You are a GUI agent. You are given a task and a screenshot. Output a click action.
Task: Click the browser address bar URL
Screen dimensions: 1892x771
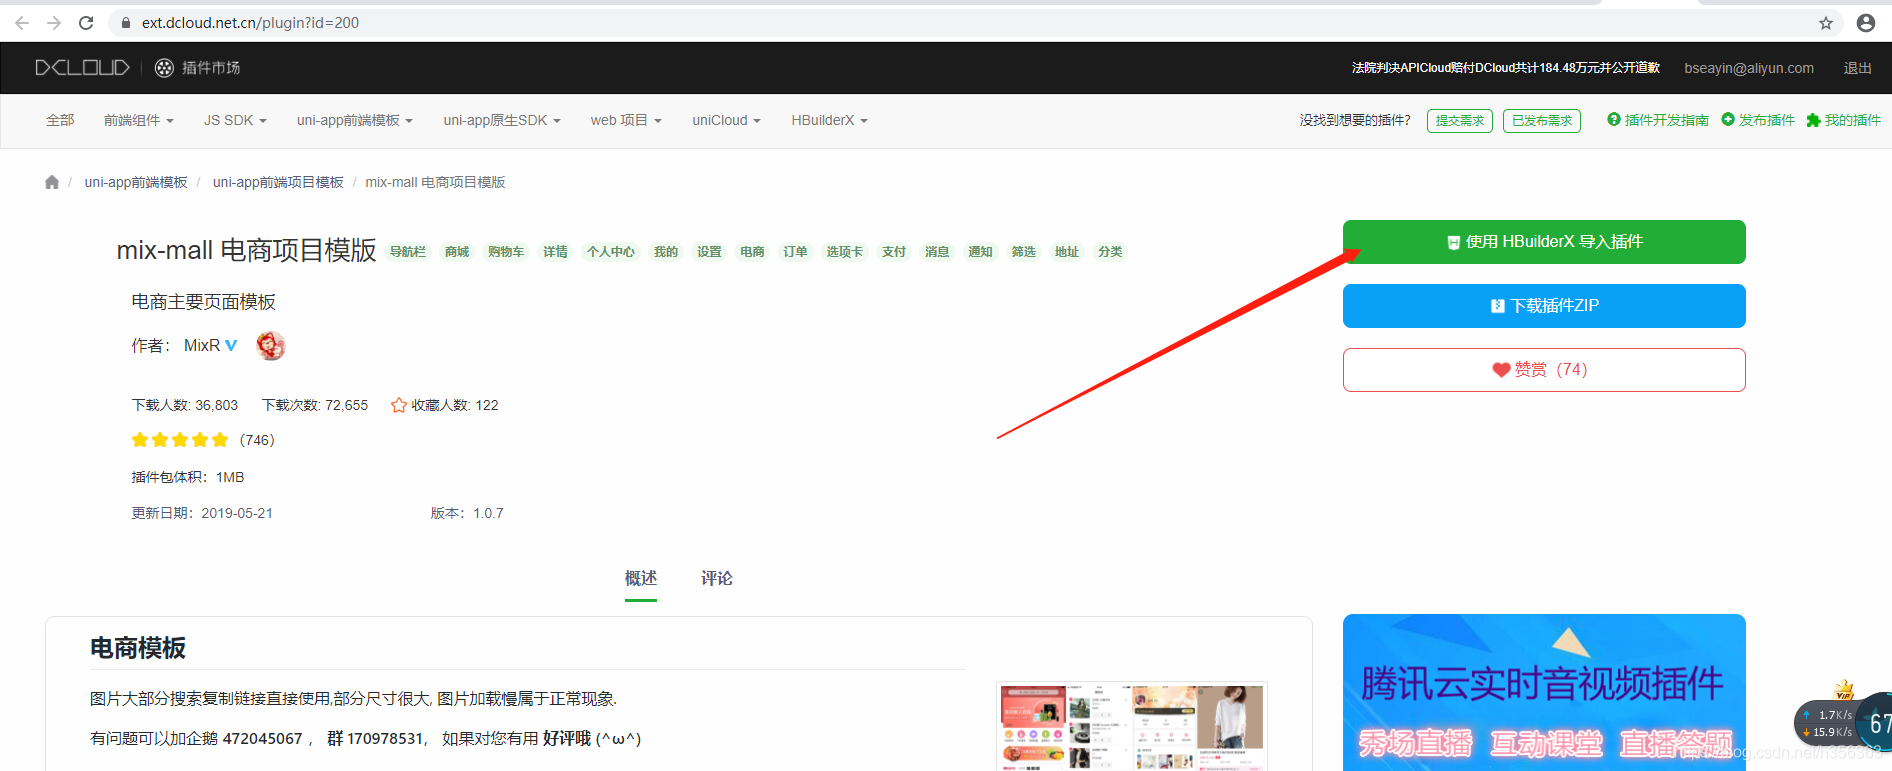coord(250,23)
